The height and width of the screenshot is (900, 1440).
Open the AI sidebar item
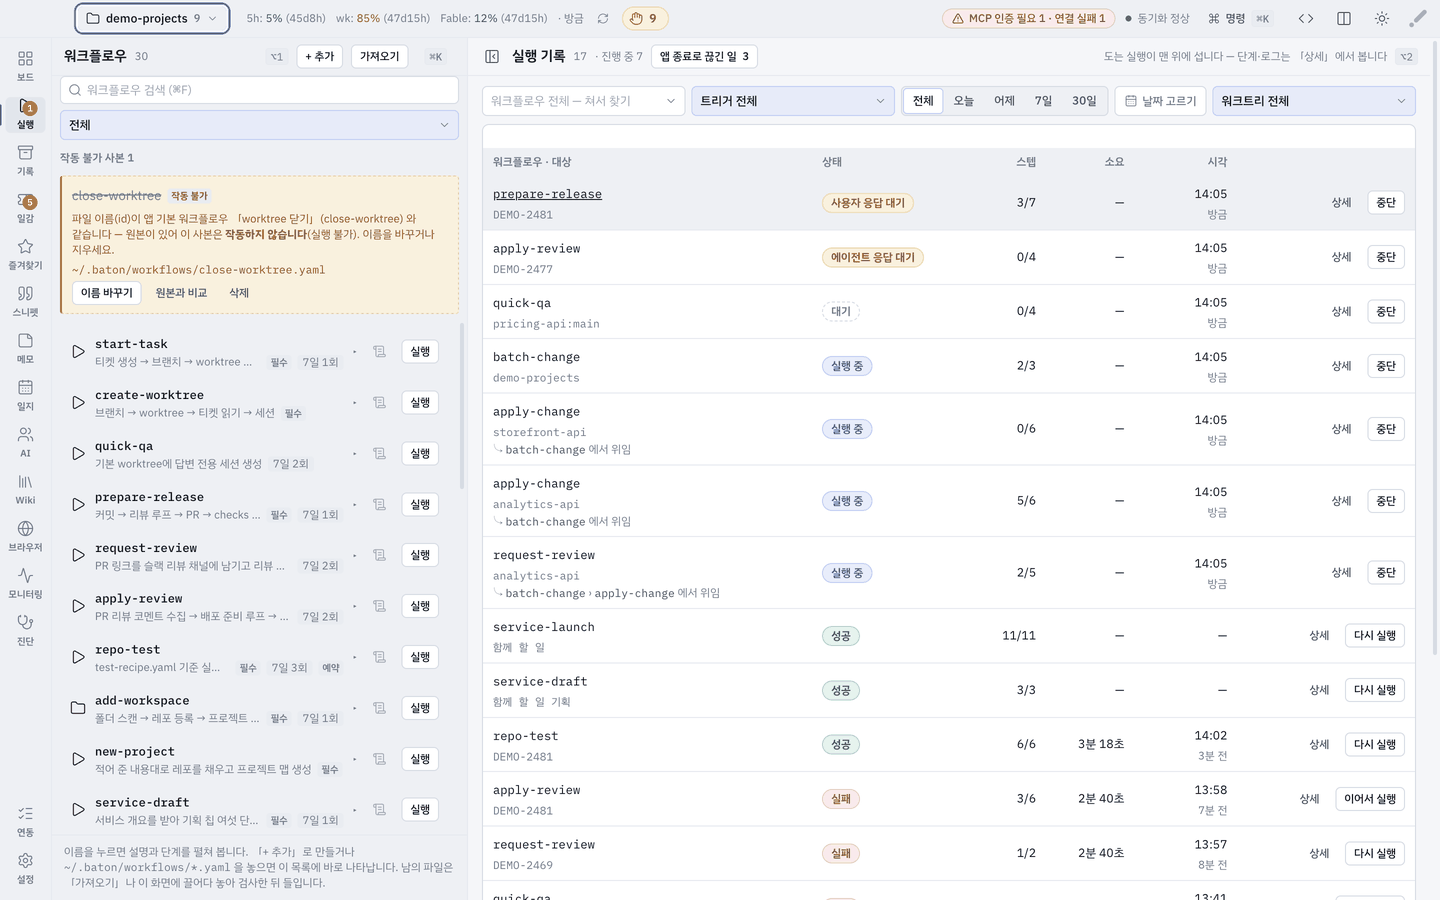[x=25, y=442]
